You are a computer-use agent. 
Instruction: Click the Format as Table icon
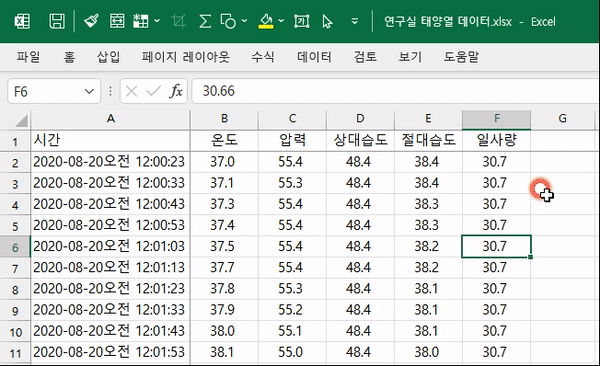140,21
